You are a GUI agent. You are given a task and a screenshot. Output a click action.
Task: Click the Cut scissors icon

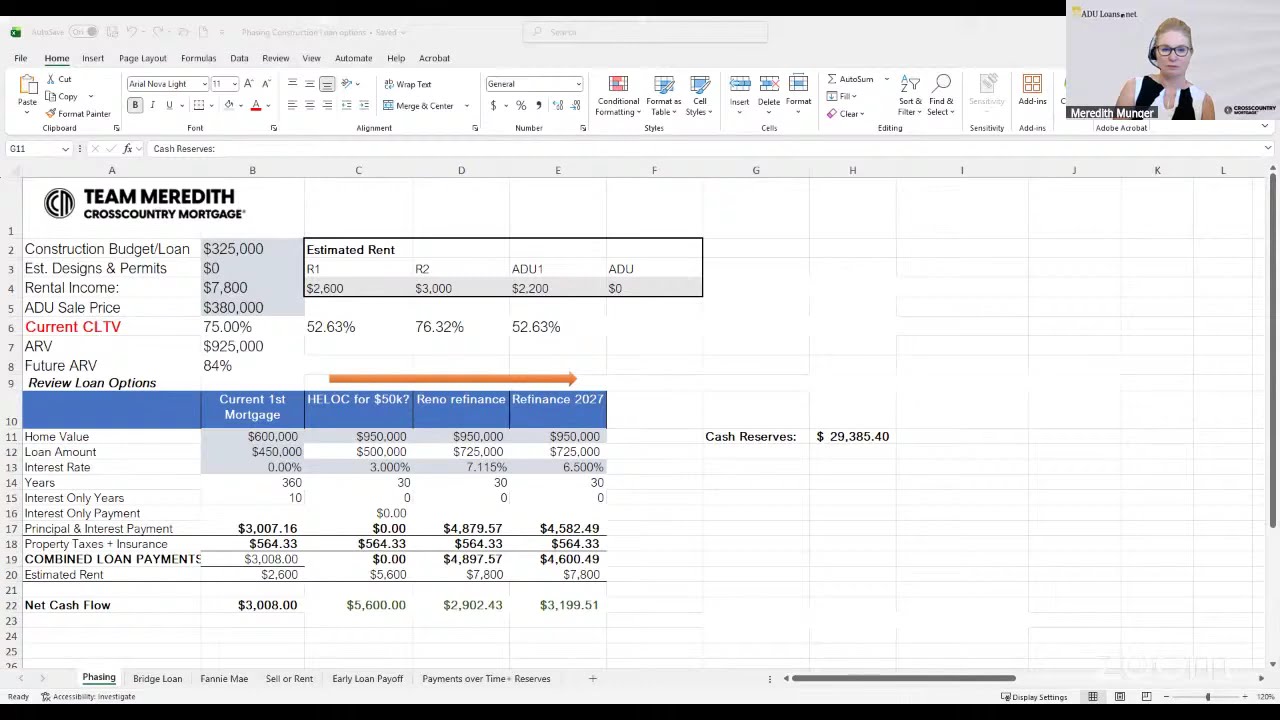coord(50,79)
